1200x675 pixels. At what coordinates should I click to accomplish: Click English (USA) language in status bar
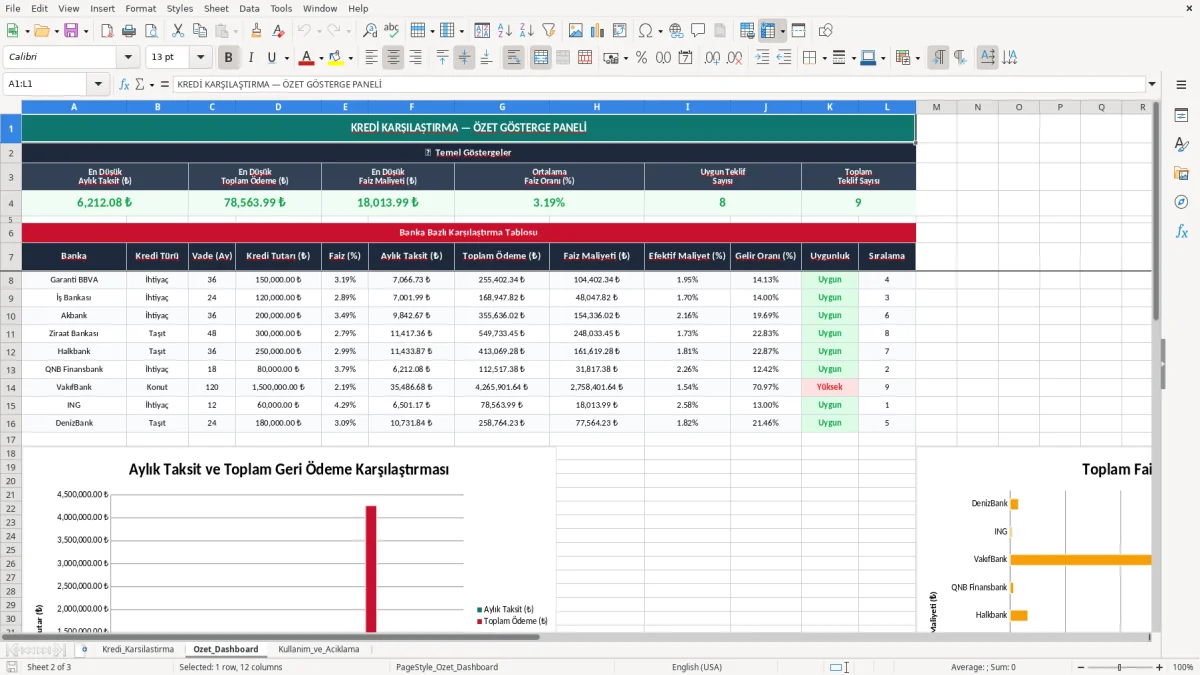[x=697, y=667]
